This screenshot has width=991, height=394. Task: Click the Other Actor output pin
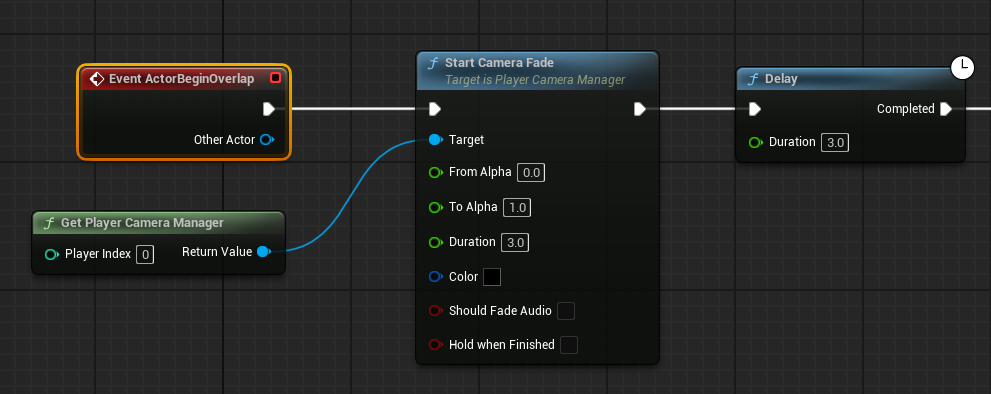pos(267,140)
